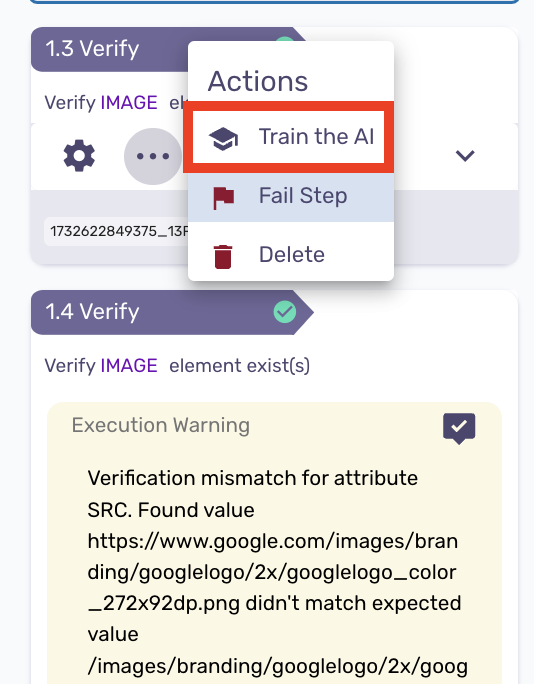Open the 1.4 Verify step header
534x684 pixels.
(172, 312)
